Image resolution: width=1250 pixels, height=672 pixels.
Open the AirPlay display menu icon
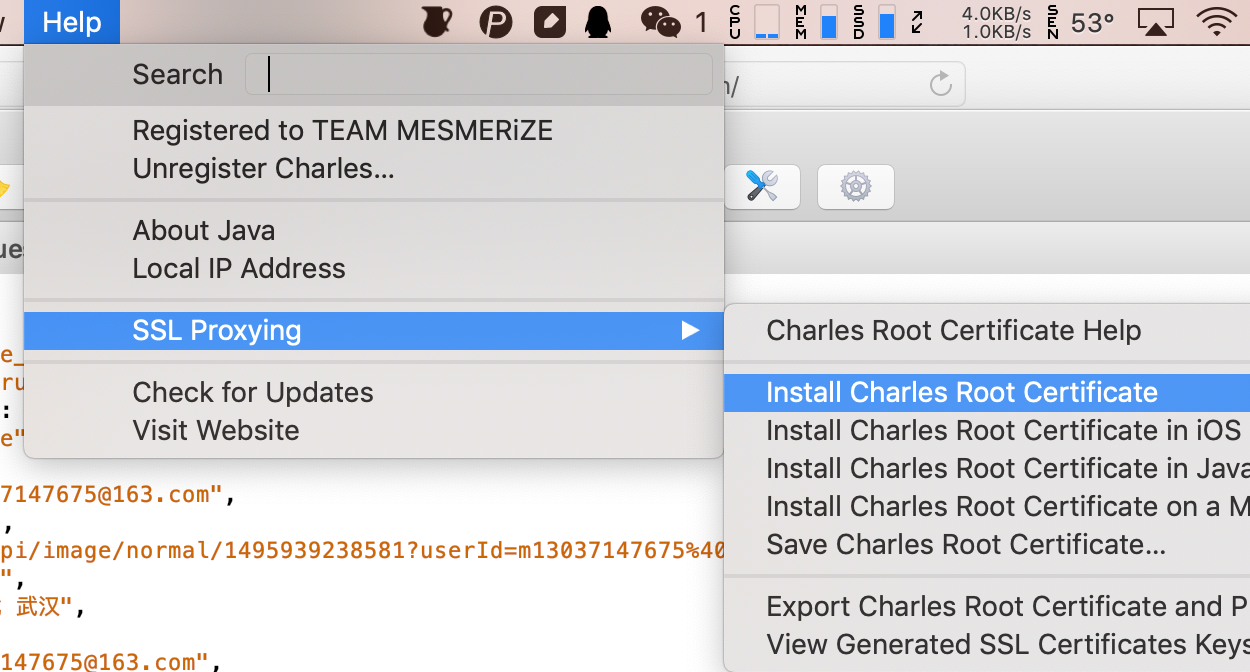(x=1156, y=21)
